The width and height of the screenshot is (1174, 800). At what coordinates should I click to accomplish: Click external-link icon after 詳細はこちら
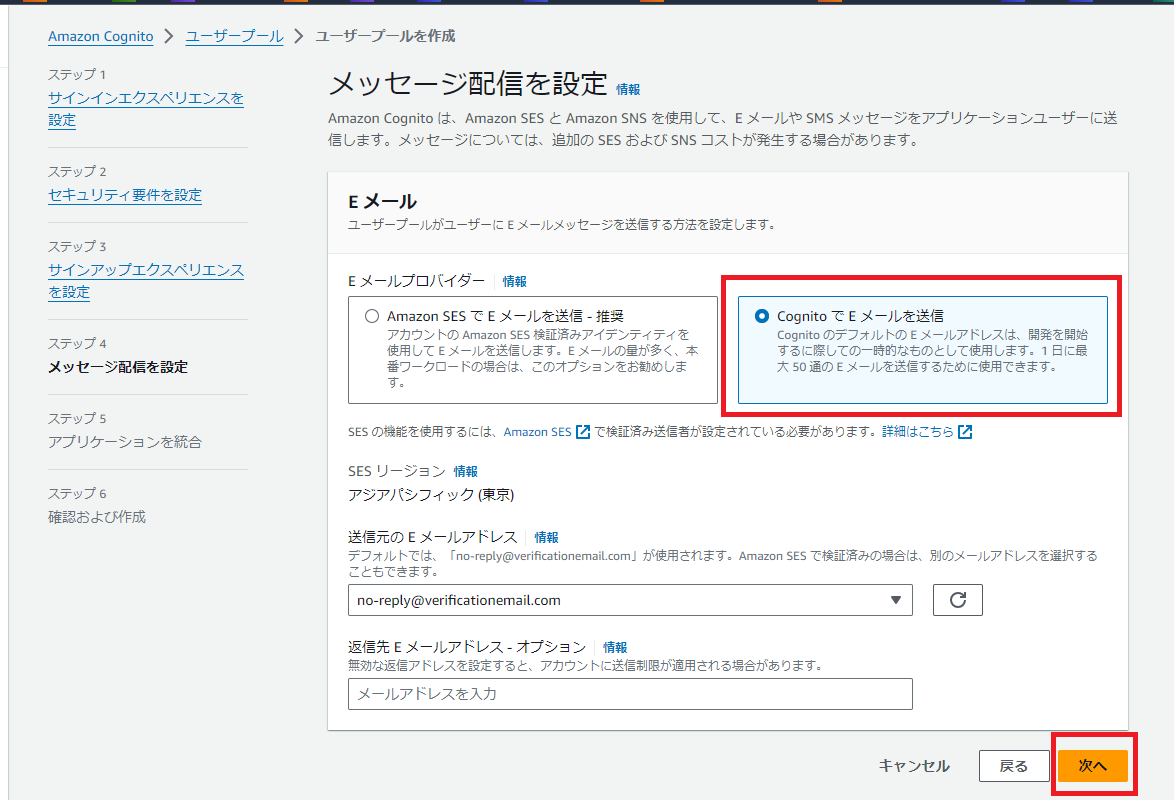pyautogui.click(x=965, y=431)
